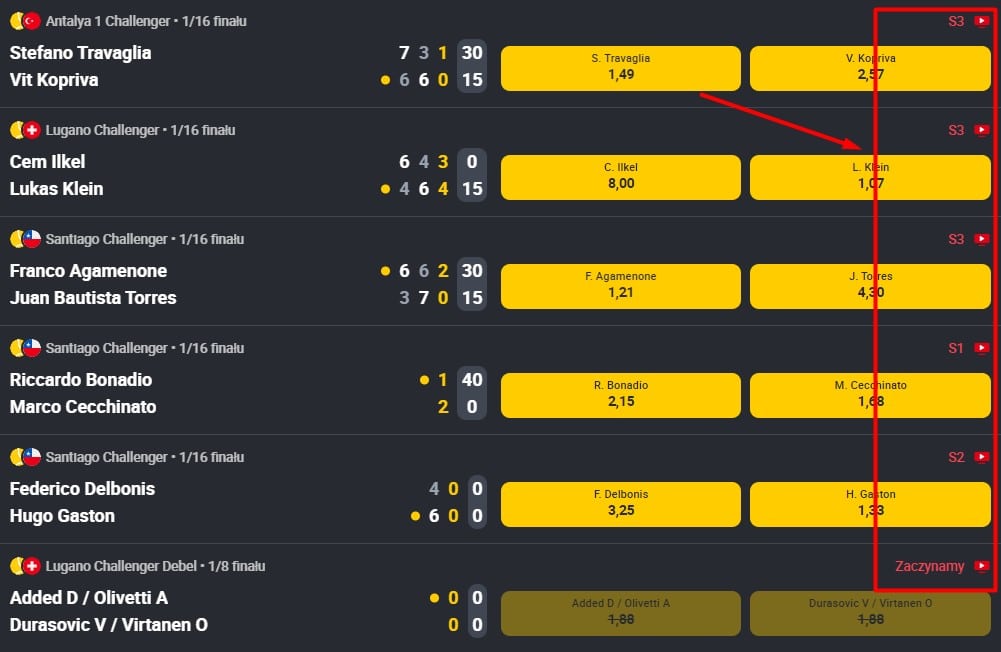Open the Antalya 1 Challenger league header

coord(125,20)
